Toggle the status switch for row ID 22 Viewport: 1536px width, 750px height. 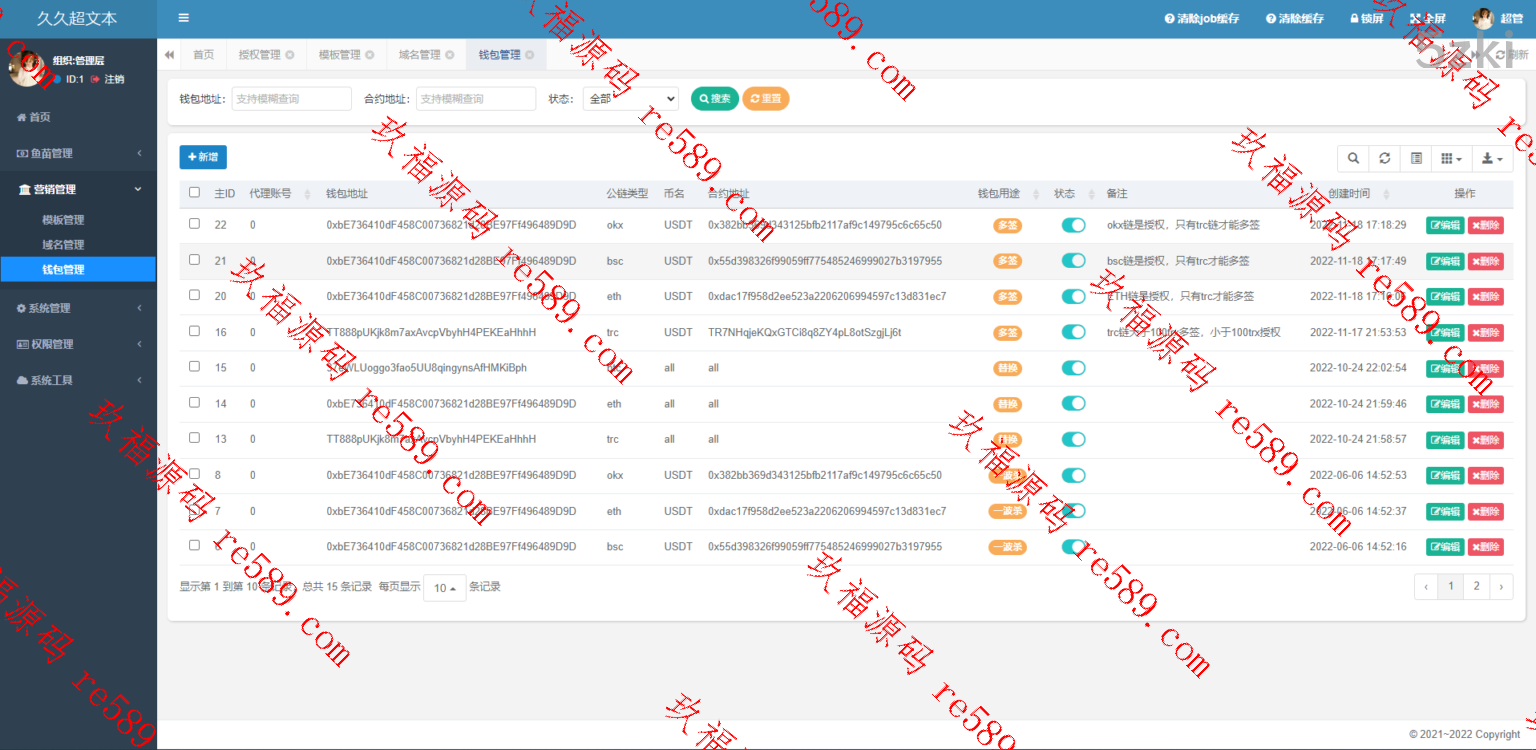click(x=1073, y=225)
